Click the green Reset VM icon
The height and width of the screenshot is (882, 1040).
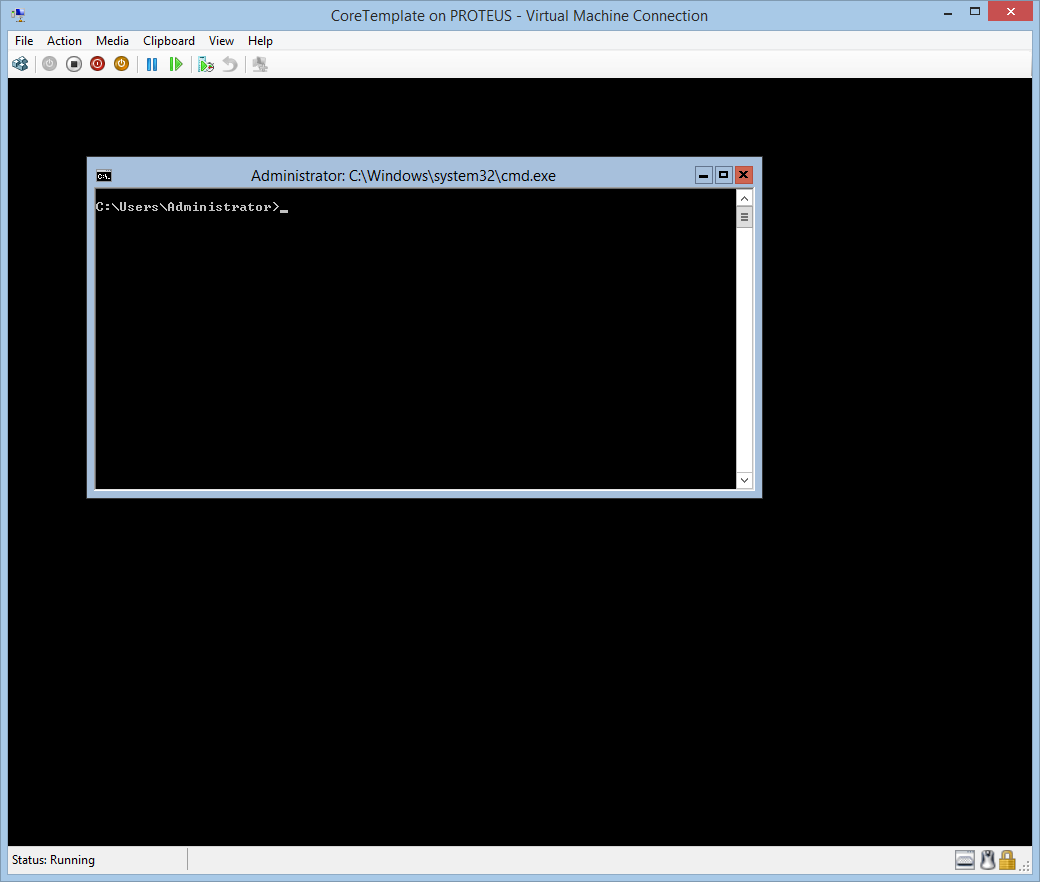(176, 64)
